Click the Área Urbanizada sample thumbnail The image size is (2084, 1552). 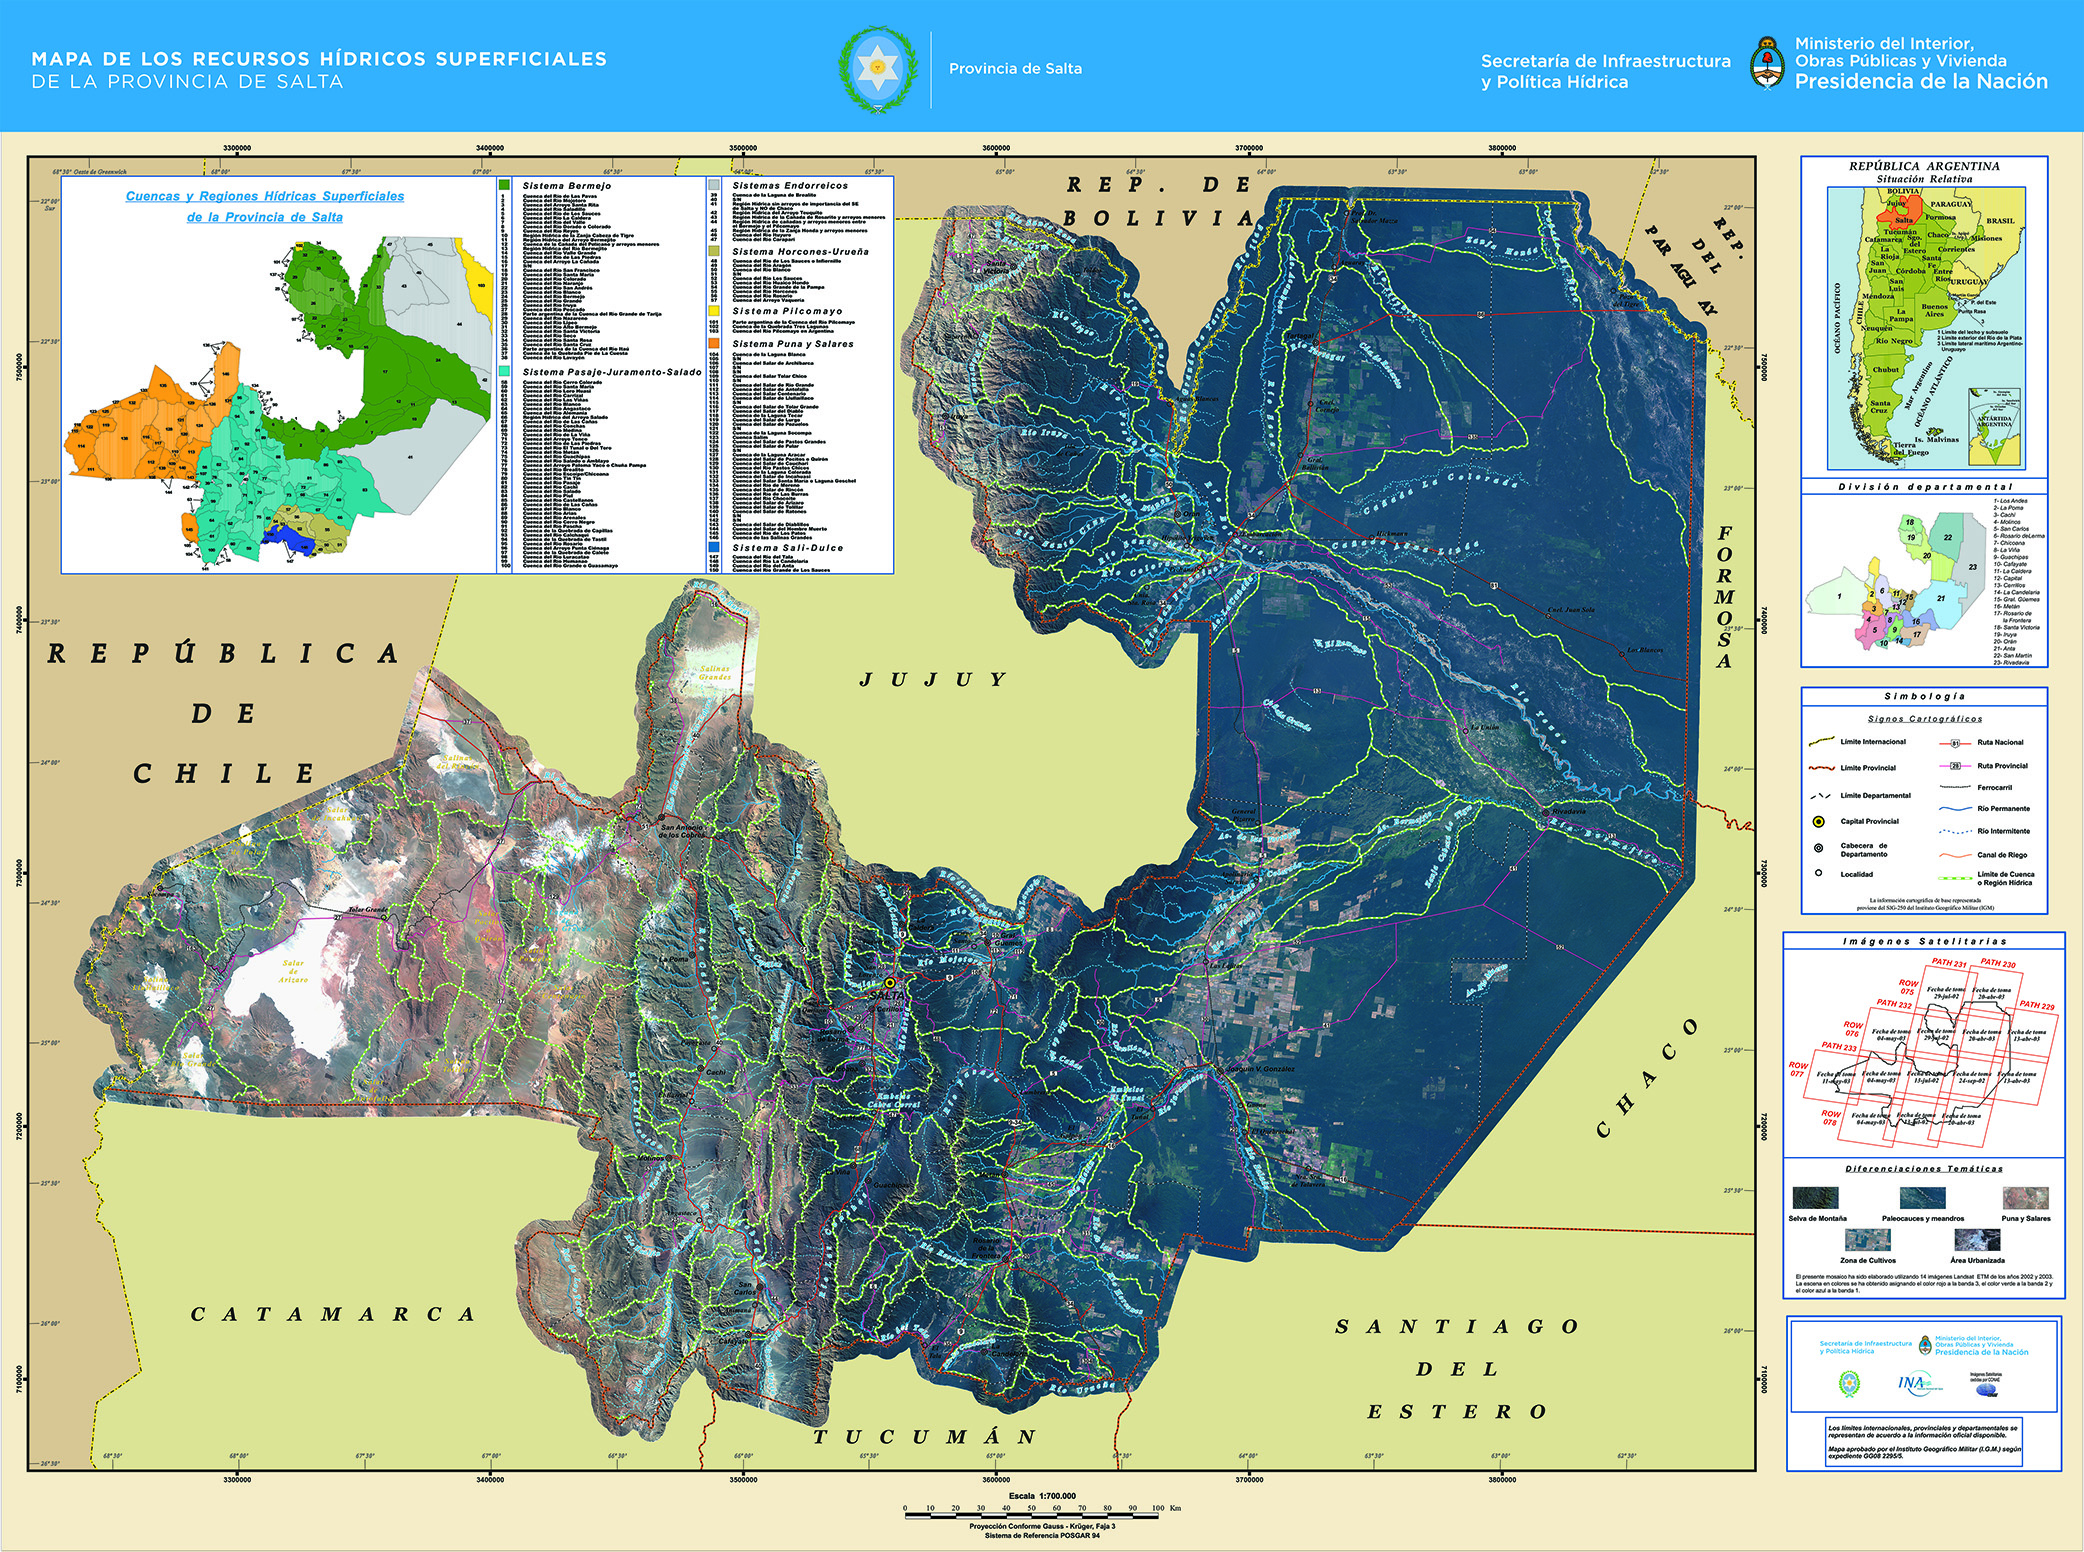point(1976,1240)
